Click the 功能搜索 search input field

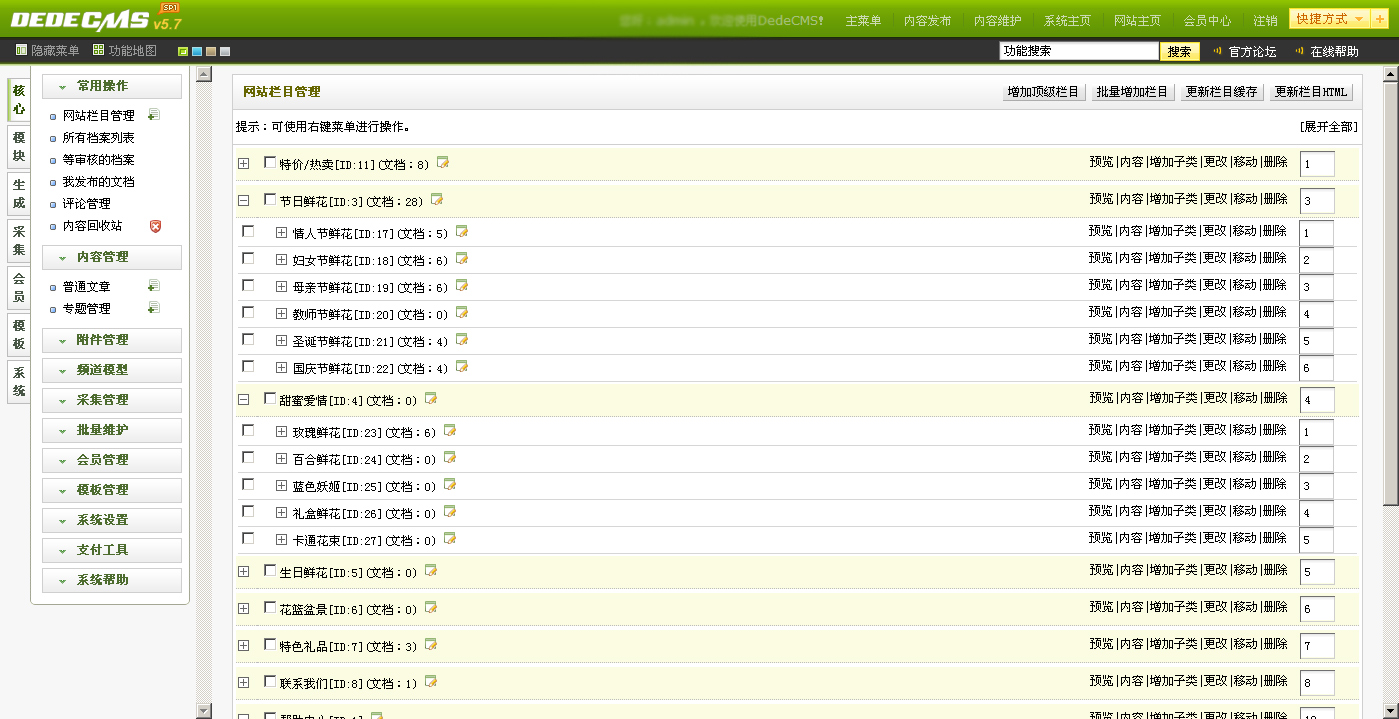pos(1078,51)
